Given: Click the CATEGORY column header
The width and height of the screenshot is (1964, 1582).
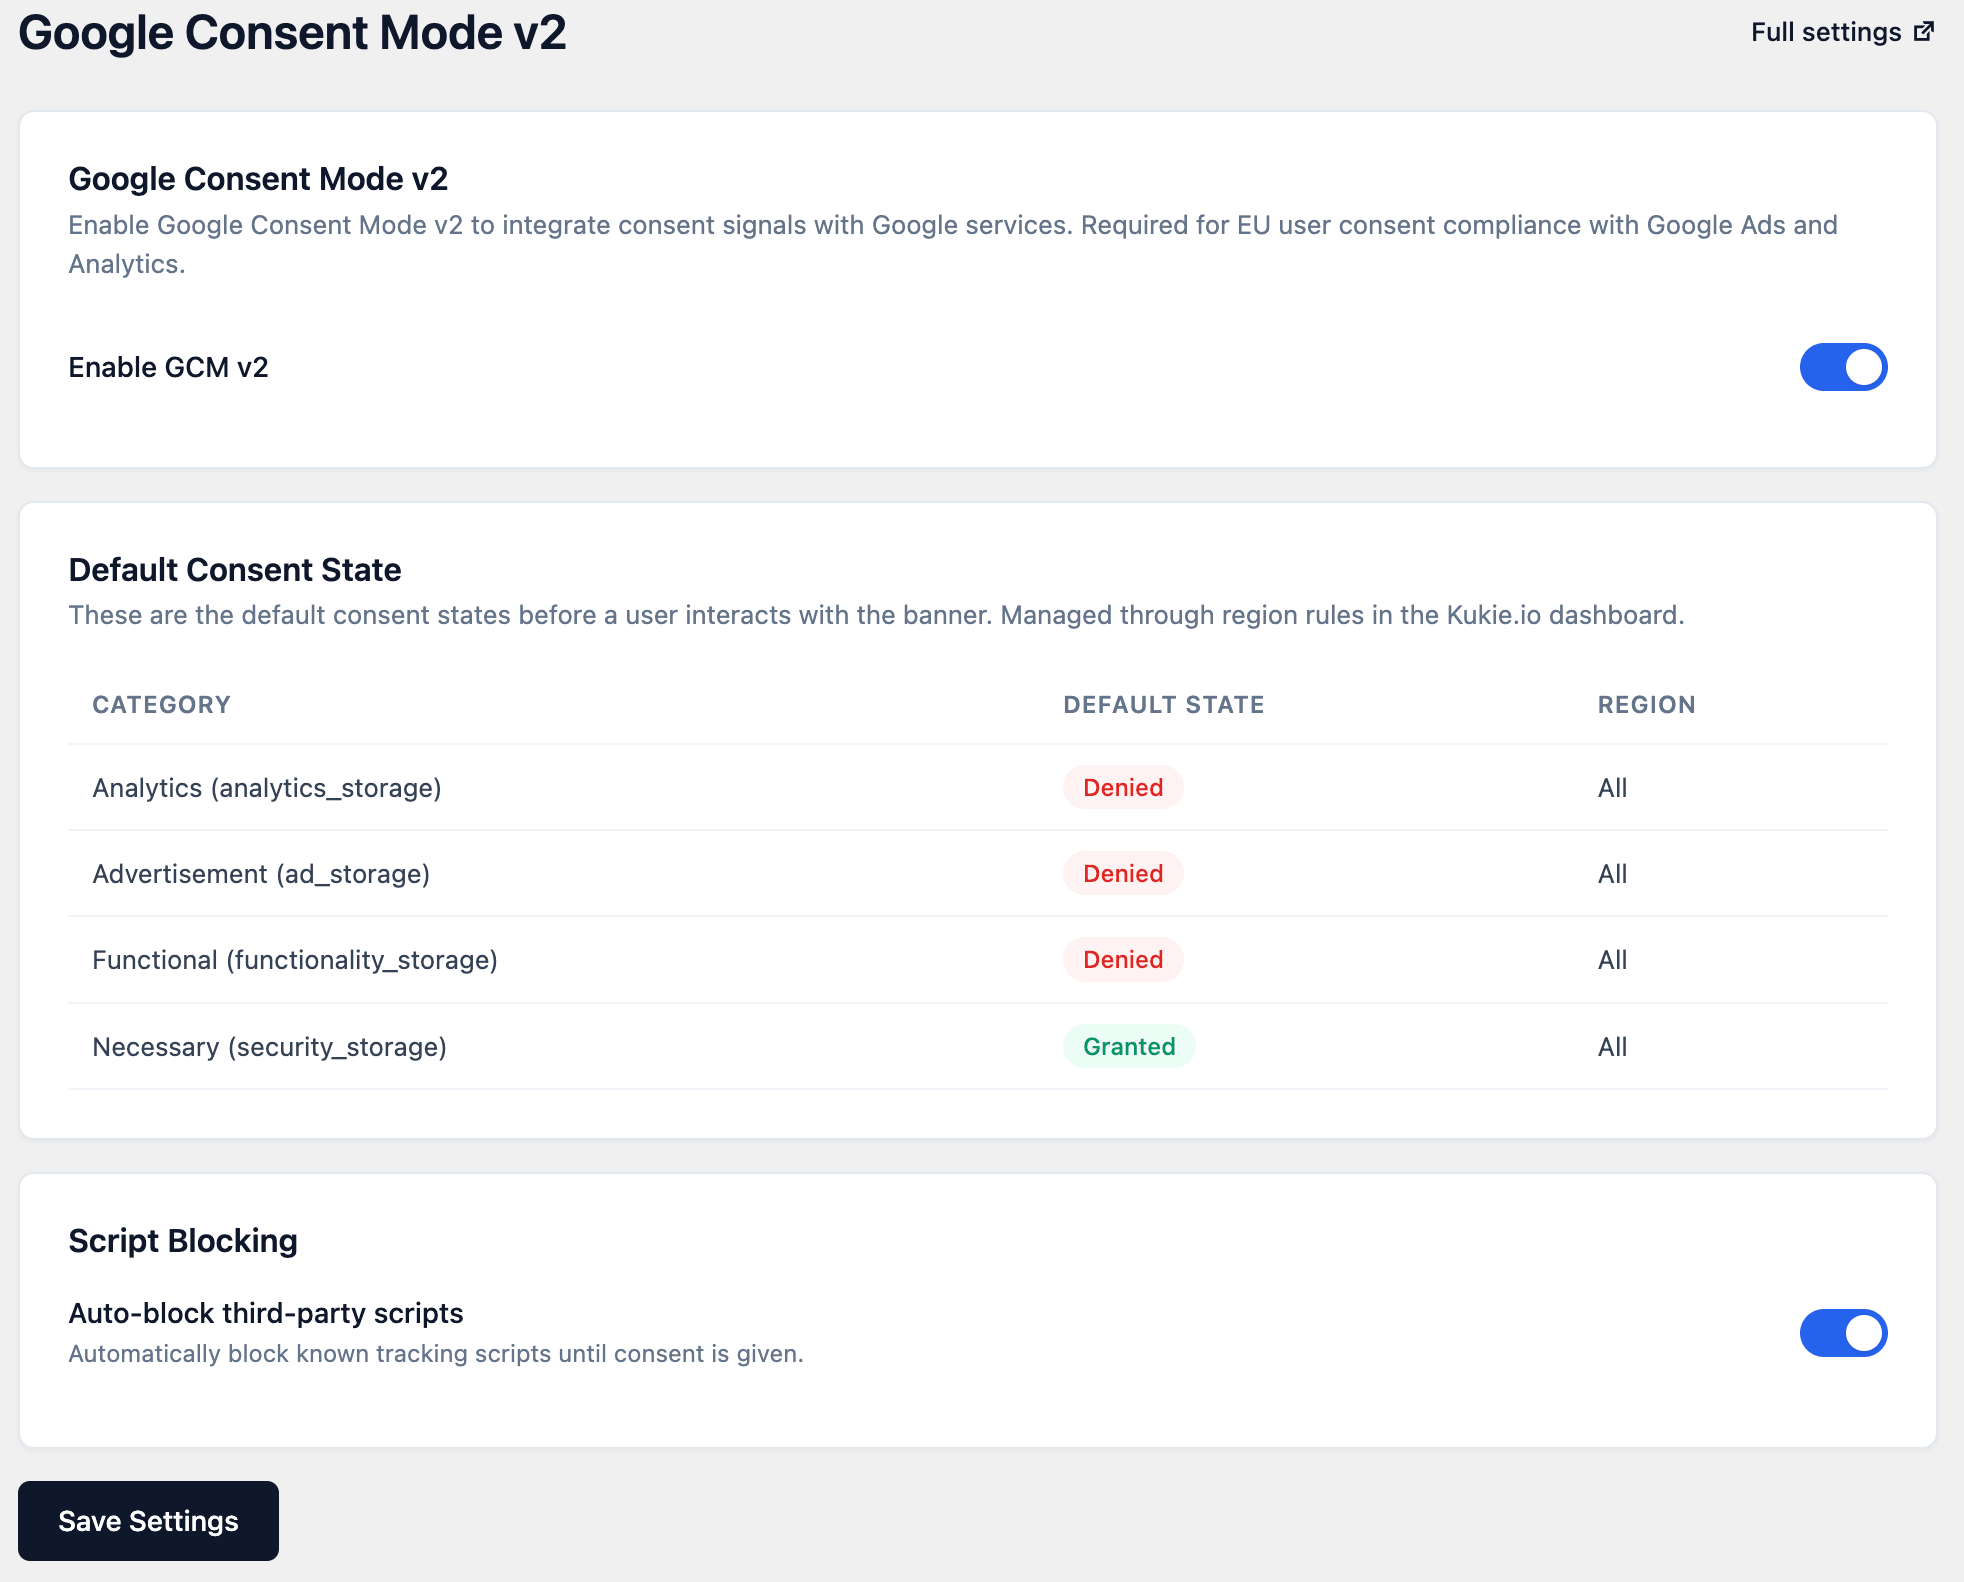Looking at the screenshot, I should pos(161,704).
